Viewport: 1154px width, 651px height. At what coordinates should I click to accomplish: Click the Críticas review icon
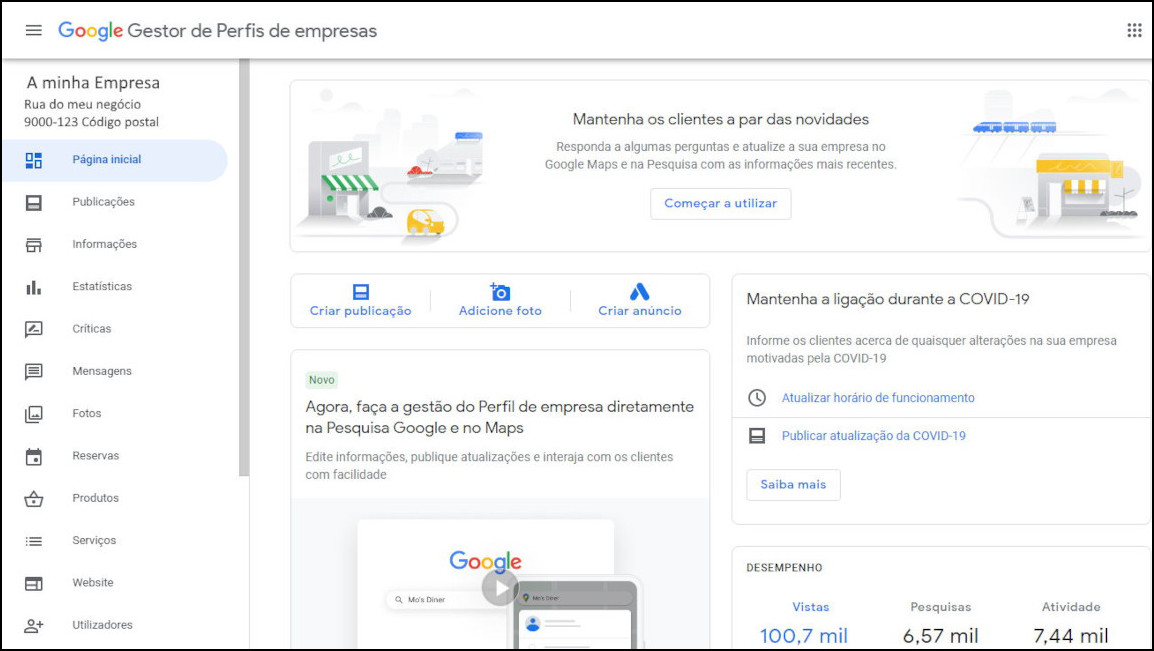(x=34, y=330)
